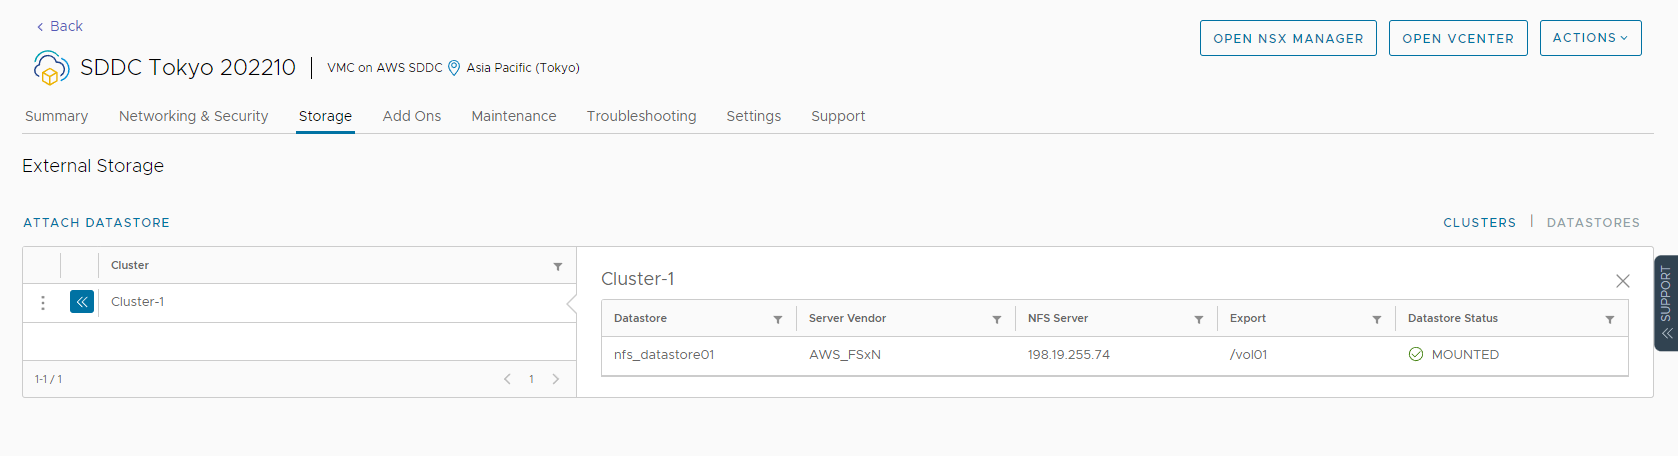Screen dimensions: 1678x456
Task: Sort by the Datastore column header
Action: click(x=640, y=318)
